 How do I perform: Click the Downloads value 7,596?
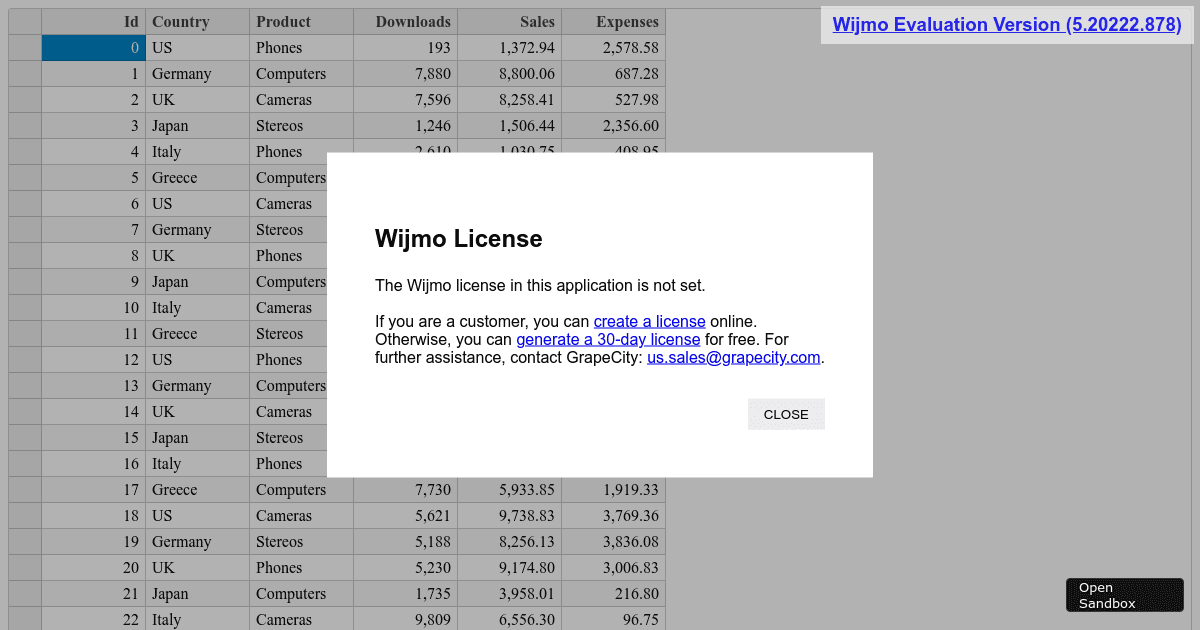click(x=406, y=100)
